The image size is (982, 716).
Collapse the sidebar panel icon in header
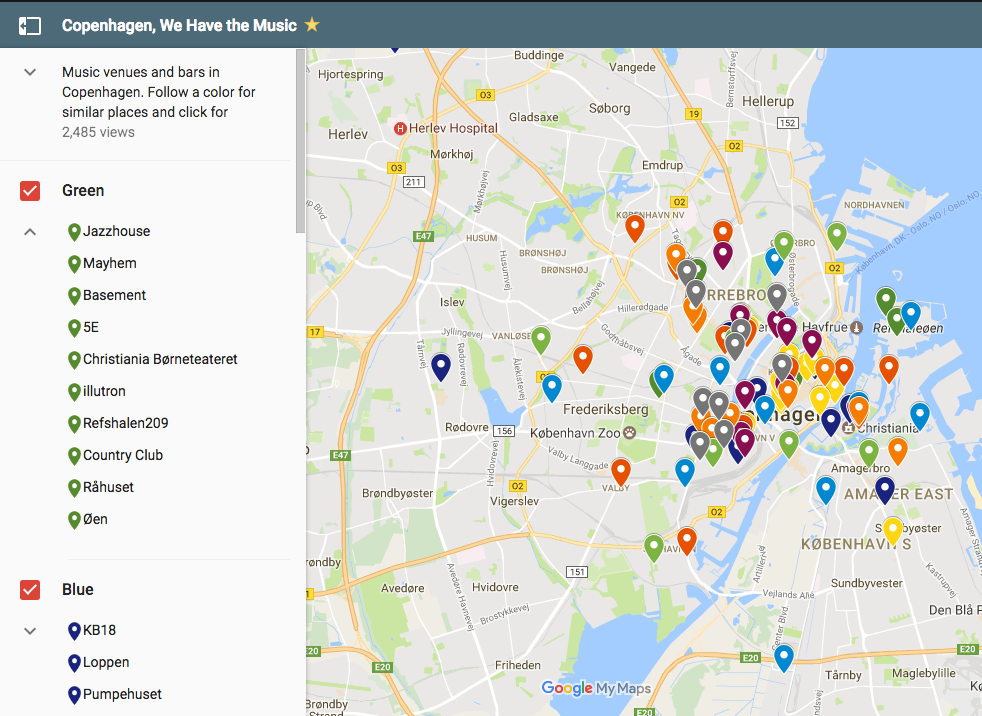pyautogui.click(x=29, y=26)
